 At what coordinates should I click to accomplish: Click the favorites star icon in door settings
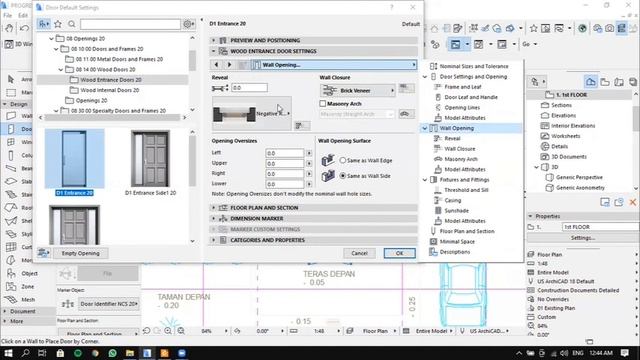click(58, 24)
